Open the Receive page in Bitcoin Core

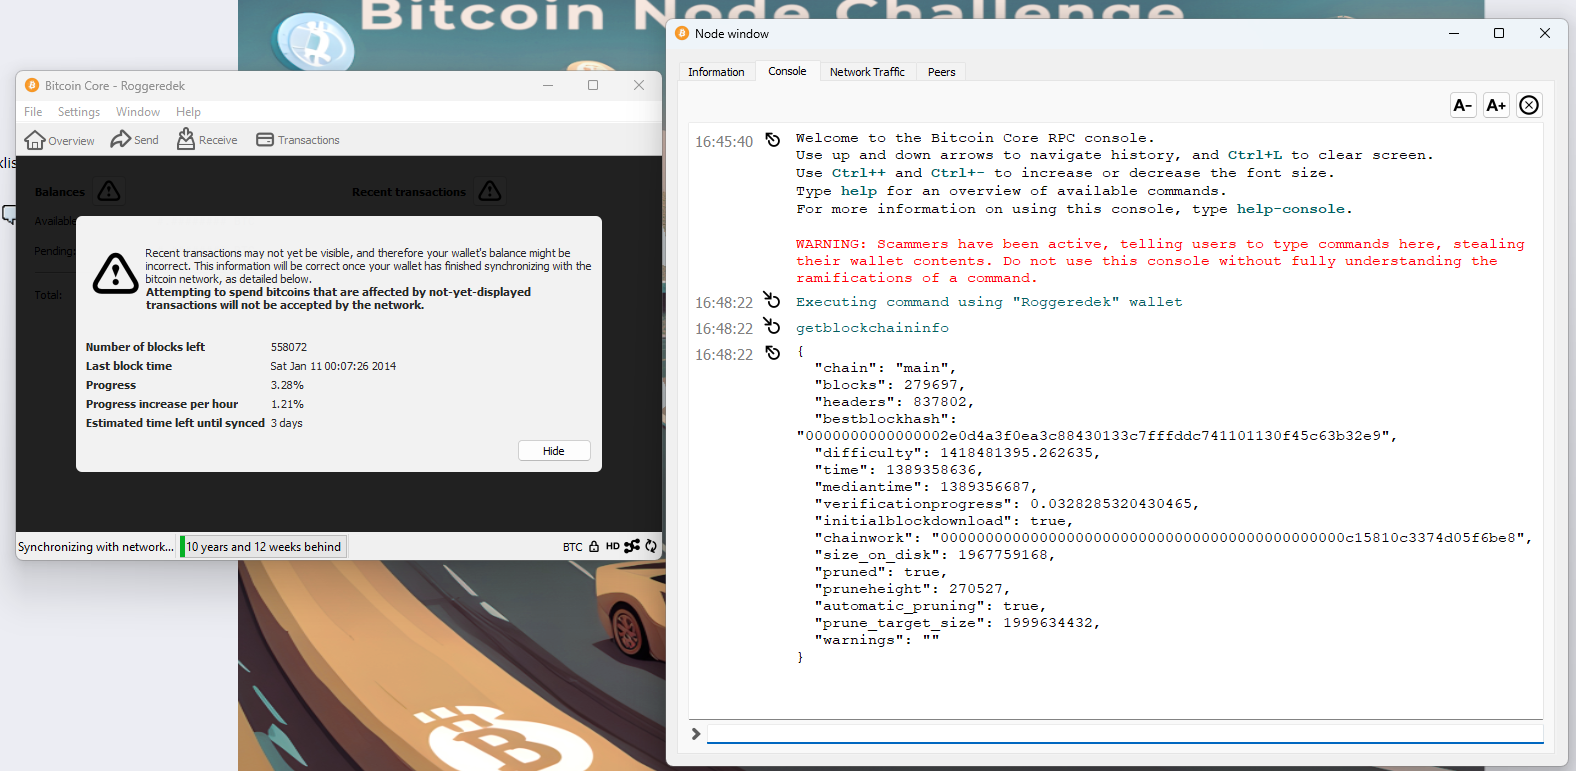207,140
